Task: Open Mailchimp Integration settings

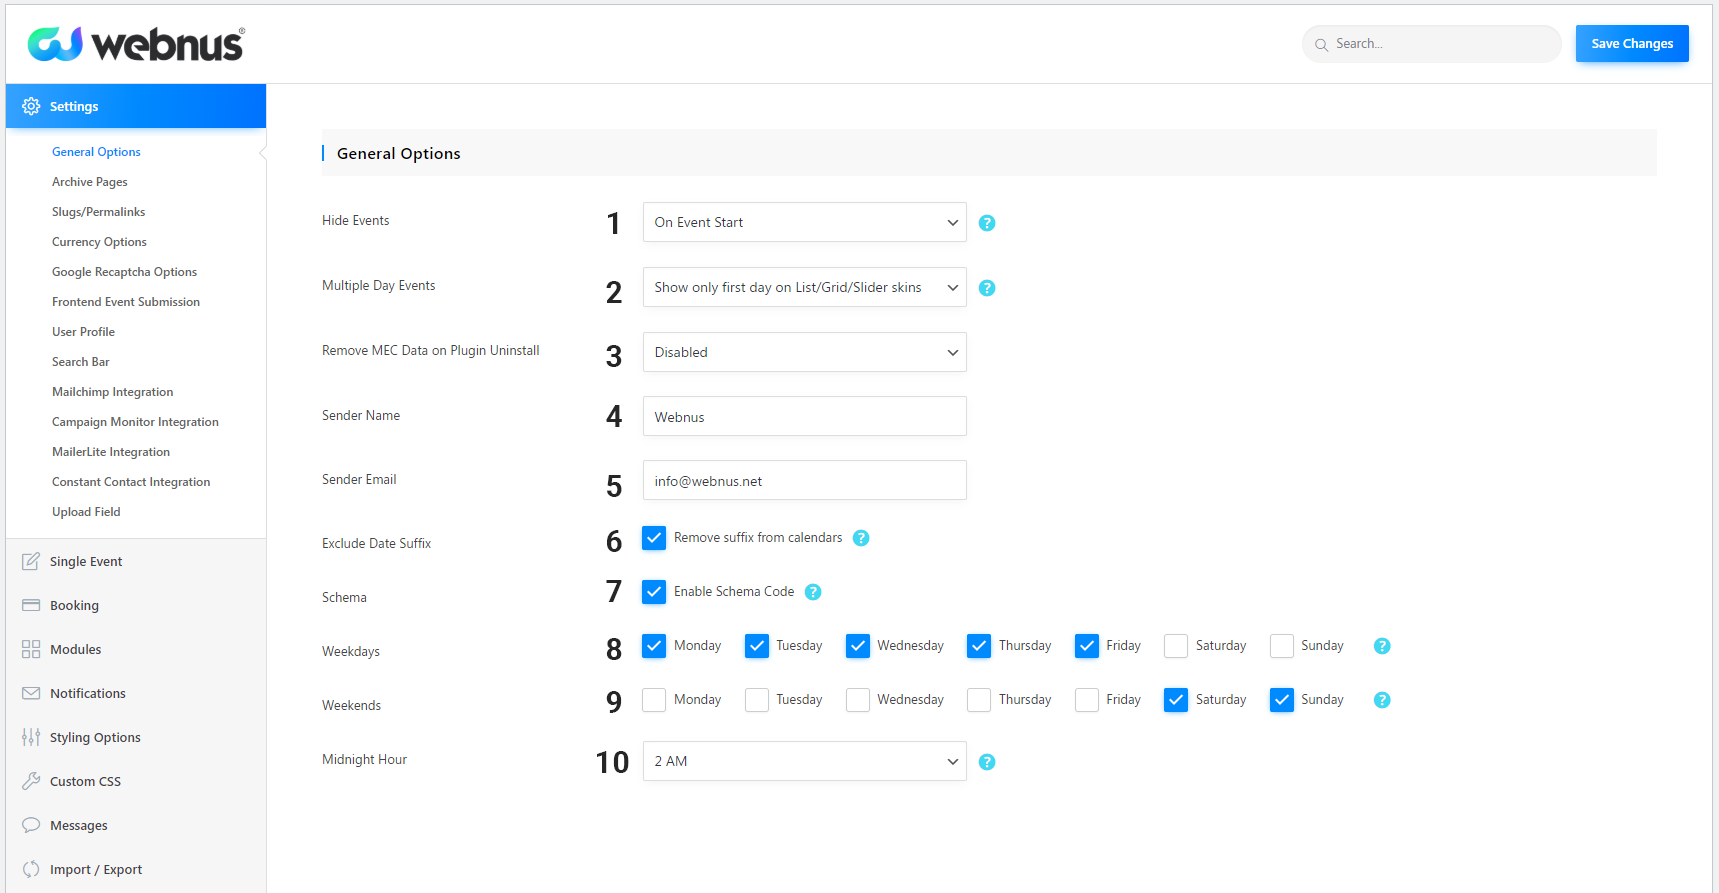Action: (x=113, y=392)
